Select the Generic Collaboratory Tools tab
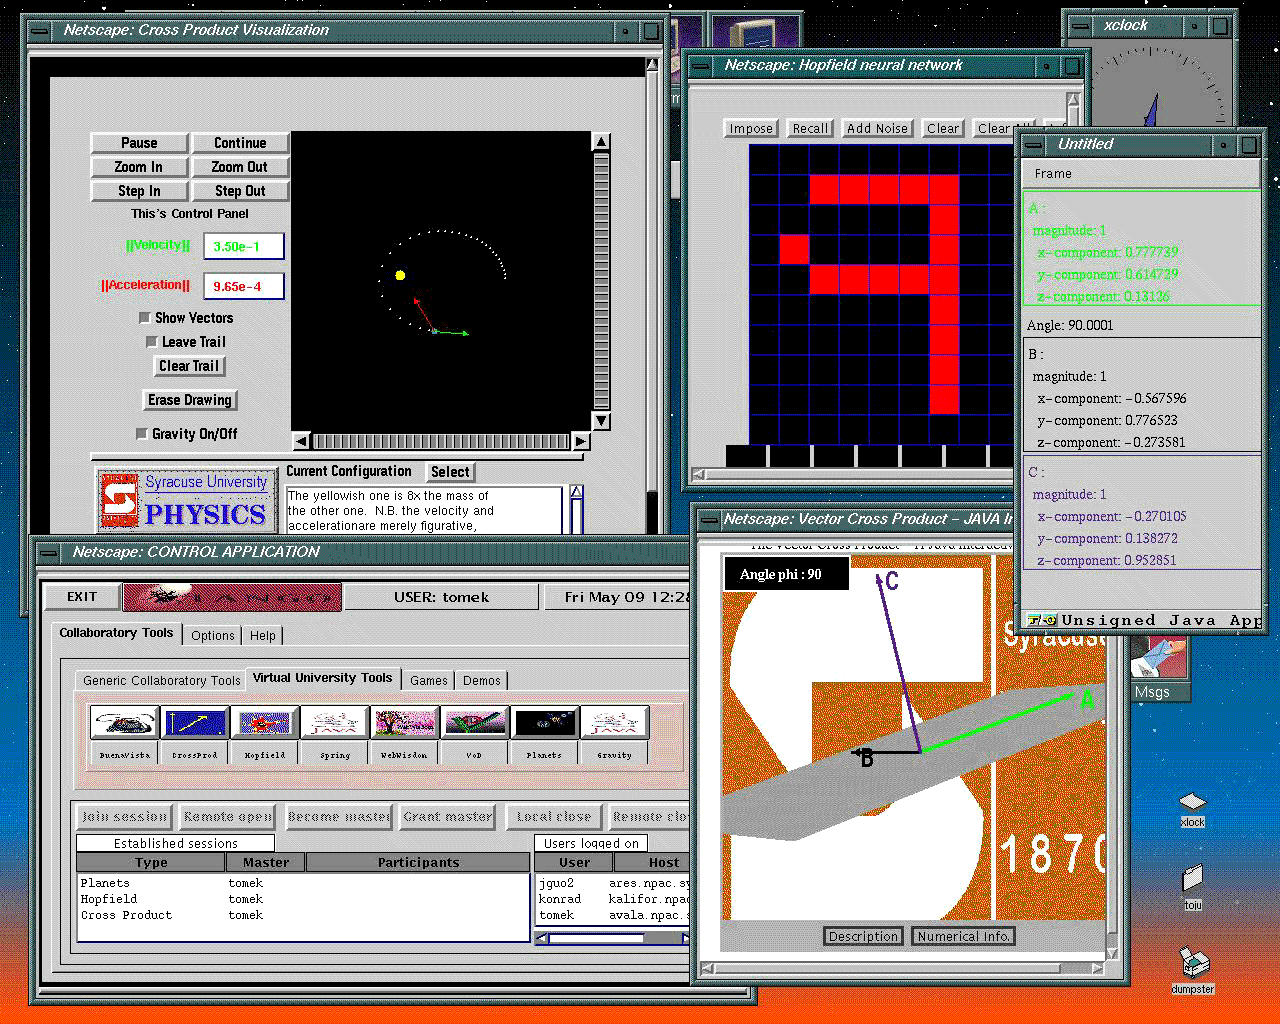 coord(162,680)
